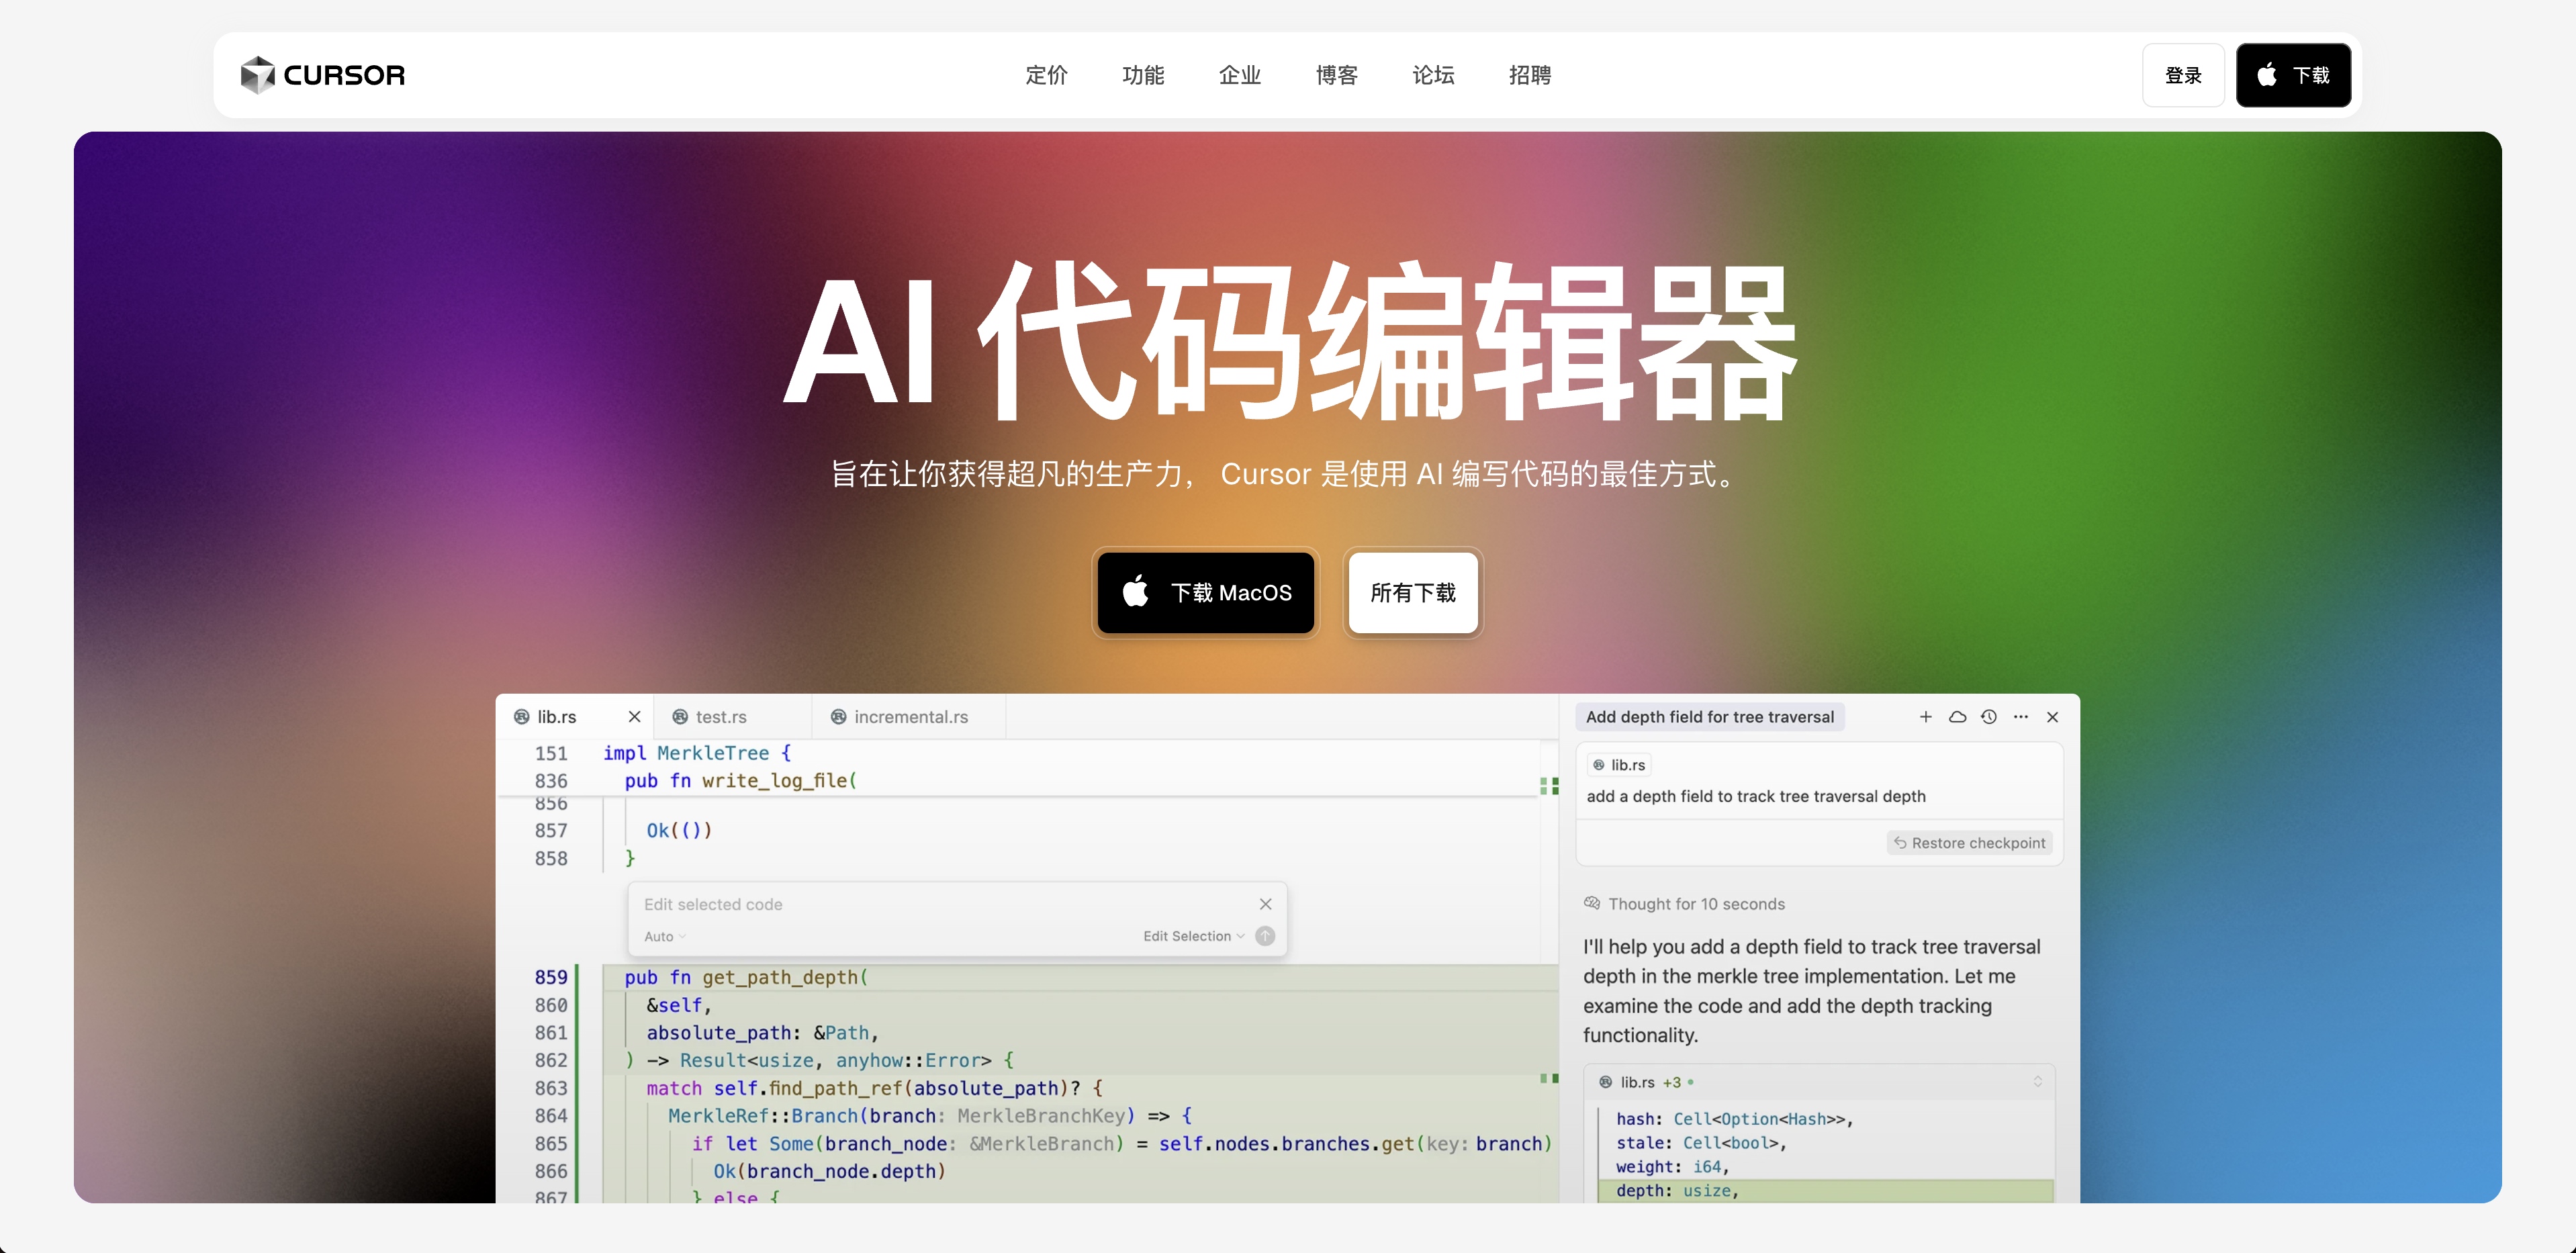Open the Auto model dropdown

coord(665,937)
